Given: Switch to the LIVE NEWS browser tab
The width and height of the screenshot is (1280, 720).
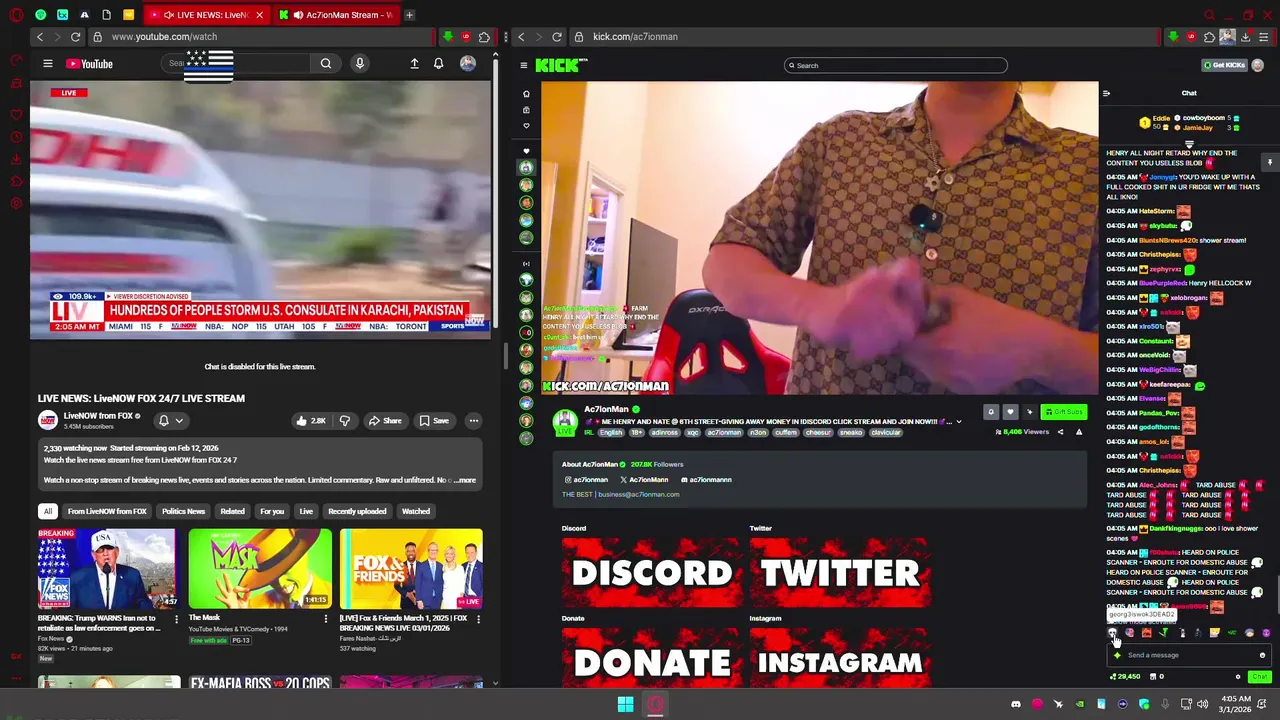Looking at the screenshot, I should 205,15.
